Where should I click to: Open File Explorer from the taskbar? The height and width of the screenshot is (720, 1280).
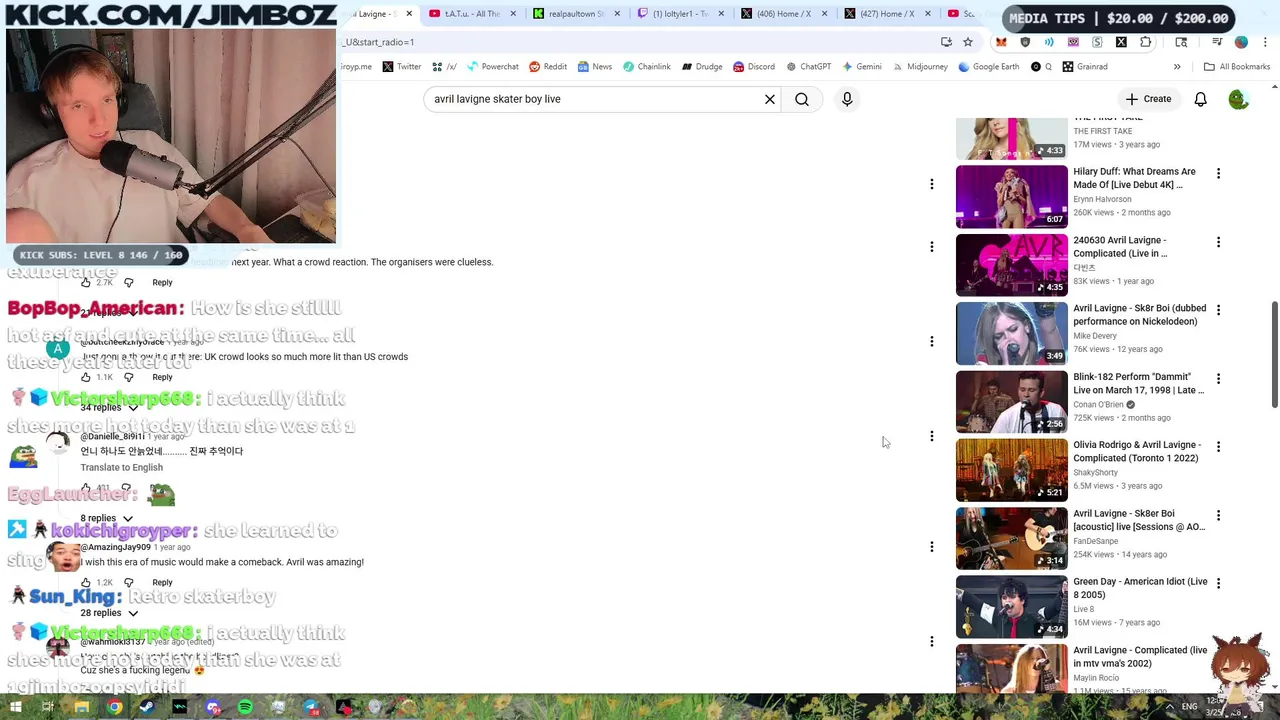point(81,707)
